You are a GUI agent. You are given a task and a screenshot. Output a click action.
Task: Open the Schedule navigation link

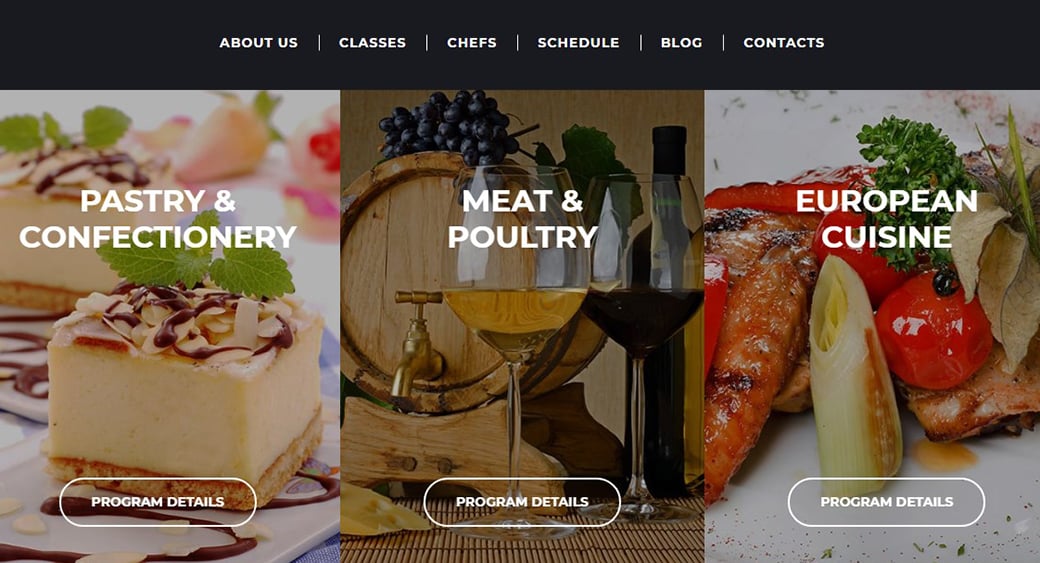click(578, 42)
